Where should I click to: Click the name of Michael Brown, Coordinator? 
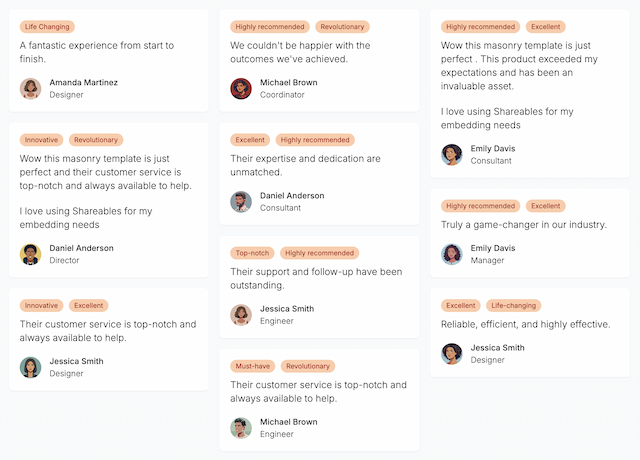pyautogui.click(x=289, y=82)
